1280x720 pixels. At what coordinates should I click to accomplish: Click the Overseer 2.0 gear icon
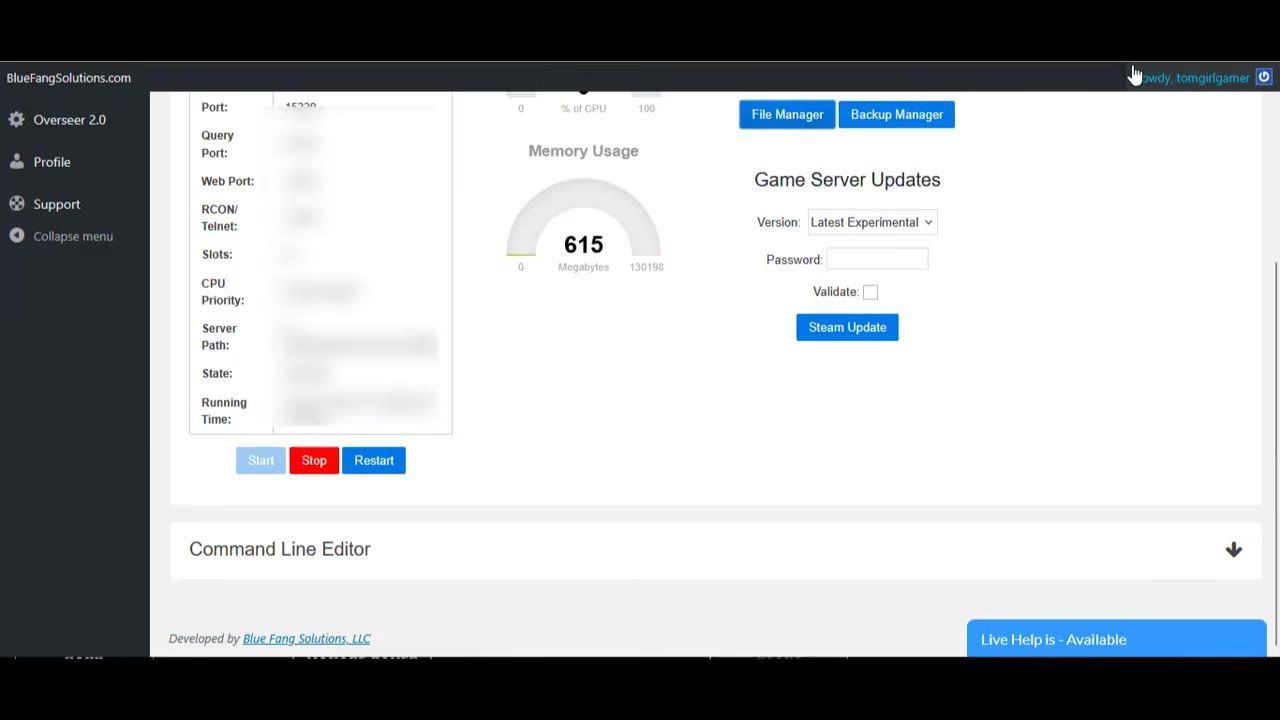pos(16,119)
